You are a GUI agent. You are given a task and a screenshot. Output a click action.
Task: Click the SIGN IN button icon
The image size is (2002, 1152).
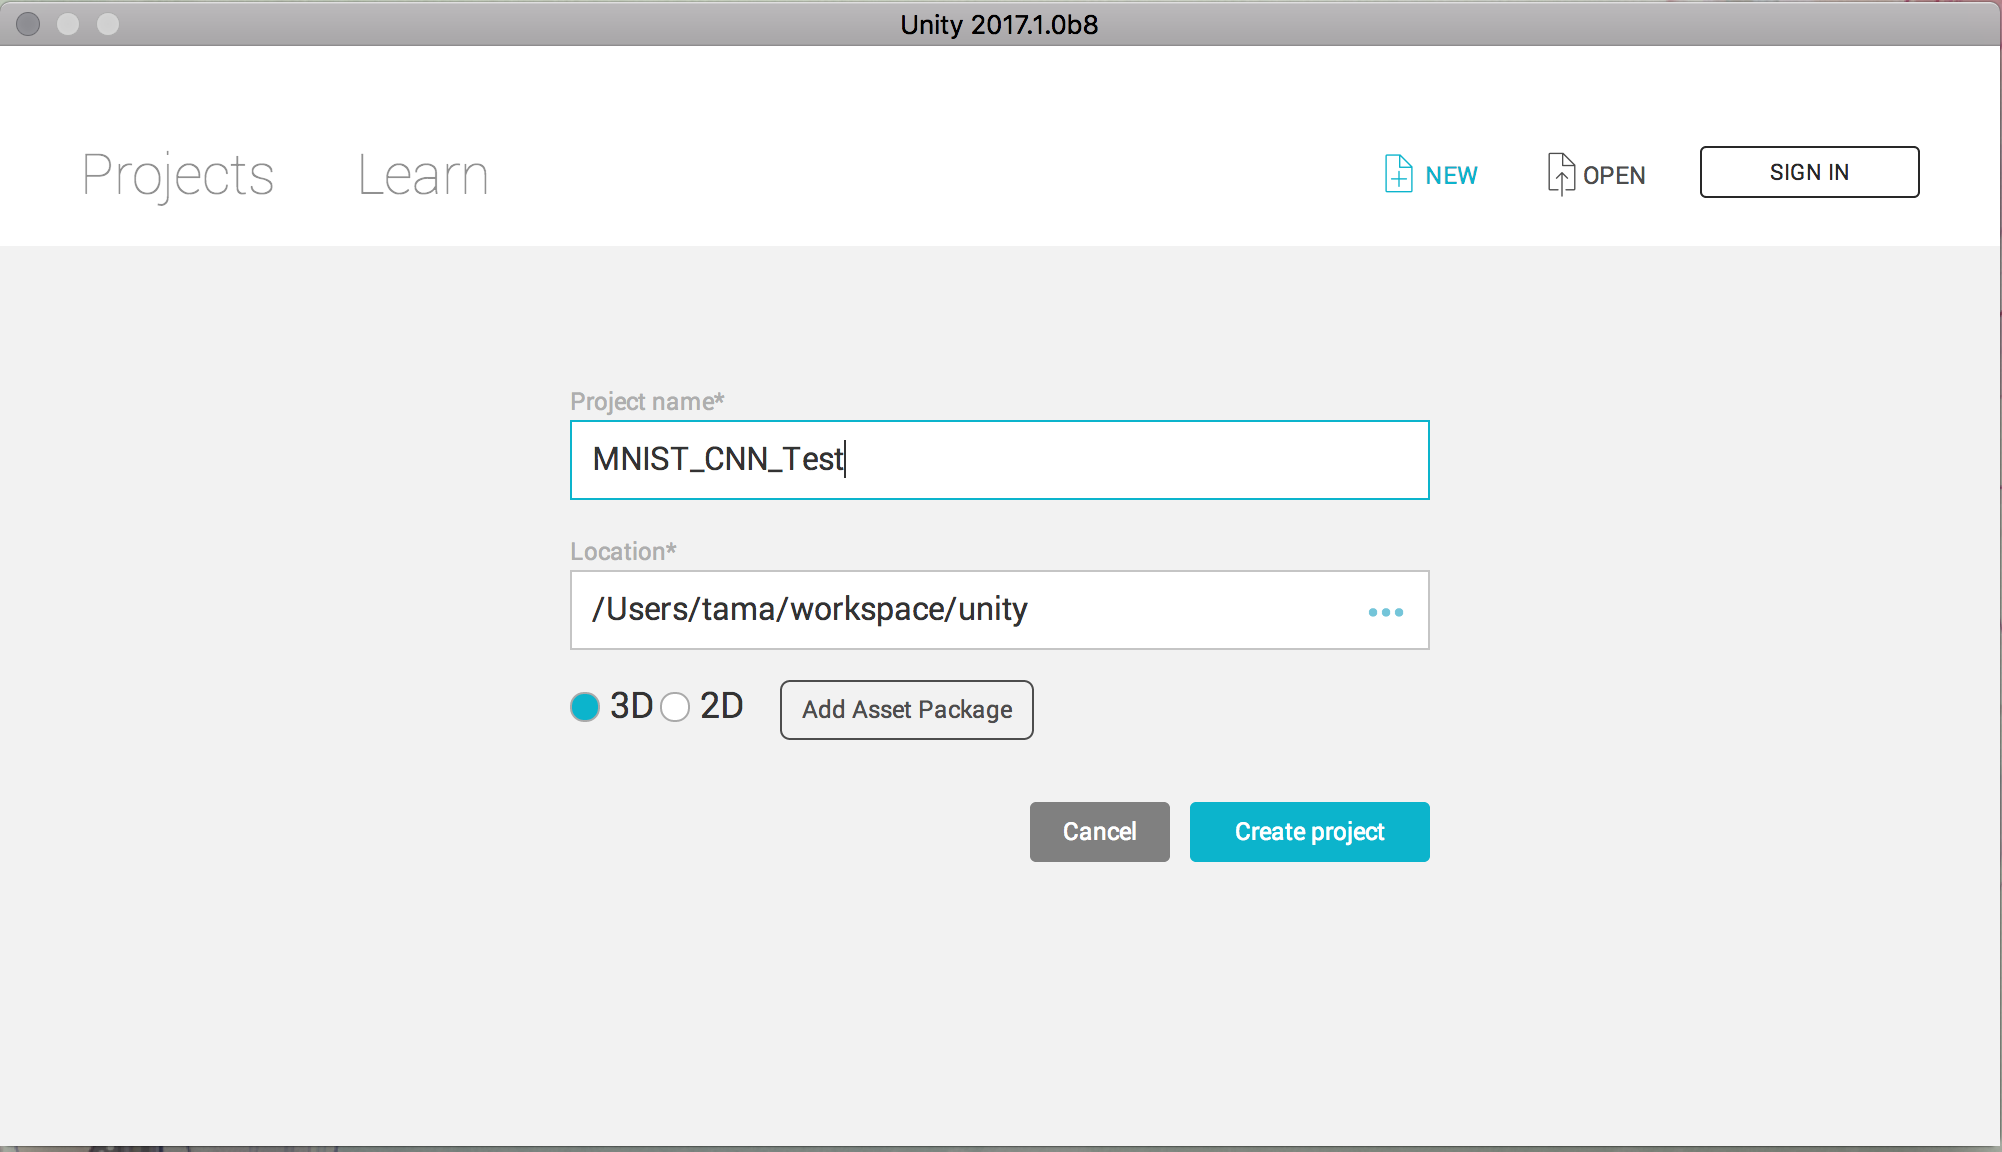coord(1808,170)
